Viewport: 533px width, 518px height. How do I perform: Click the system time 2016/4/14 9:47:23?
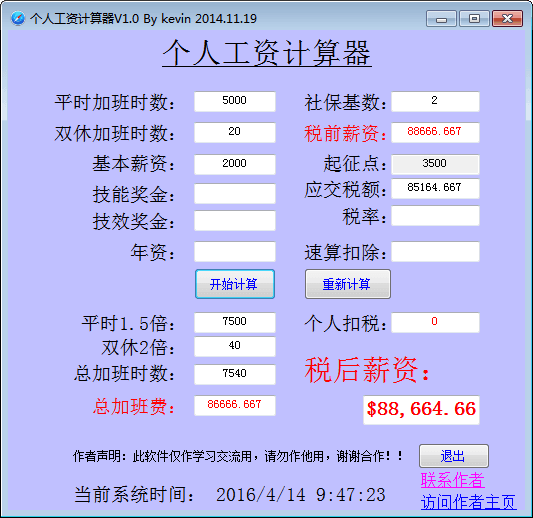(301, 495)
